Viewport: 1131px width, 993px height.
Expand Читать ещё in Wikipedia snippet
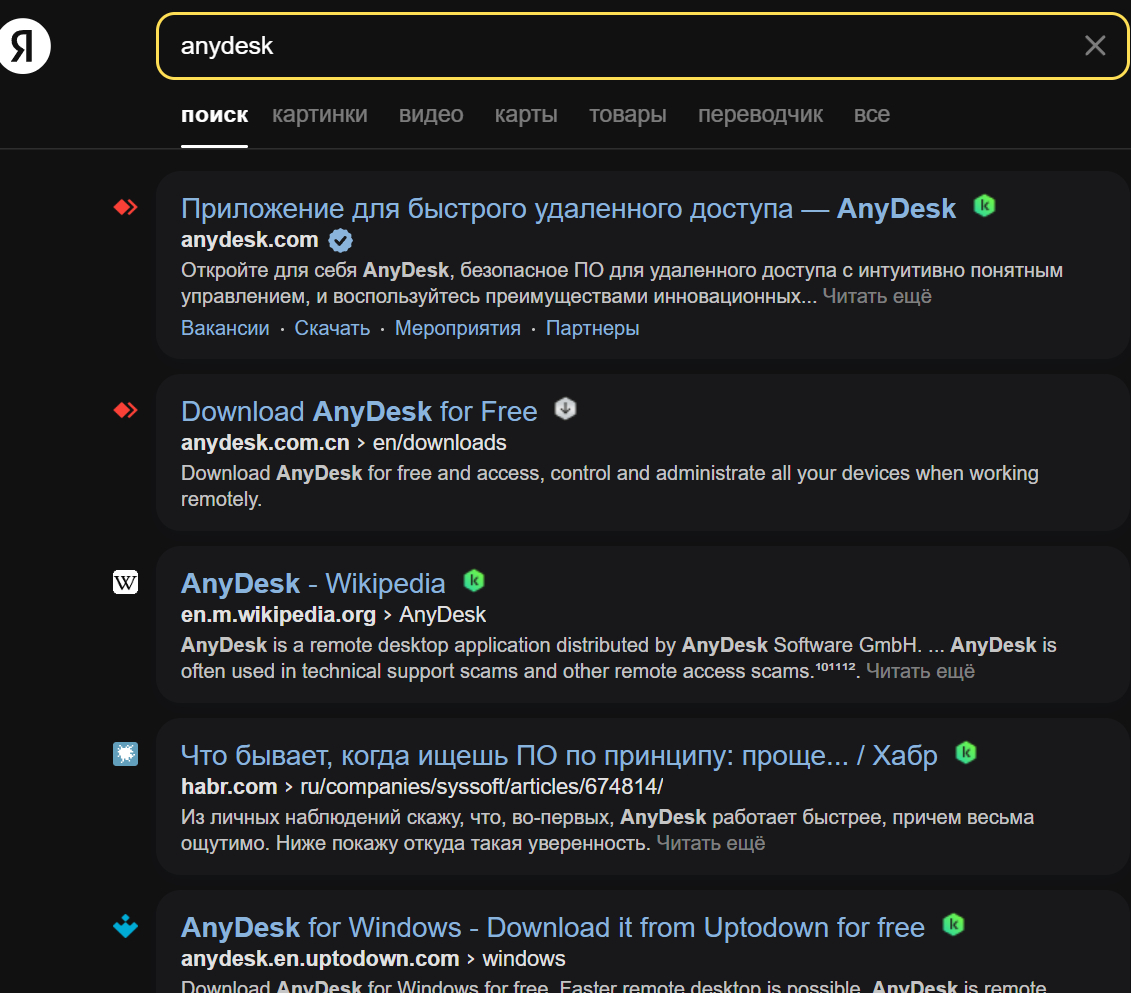point(920,671)
